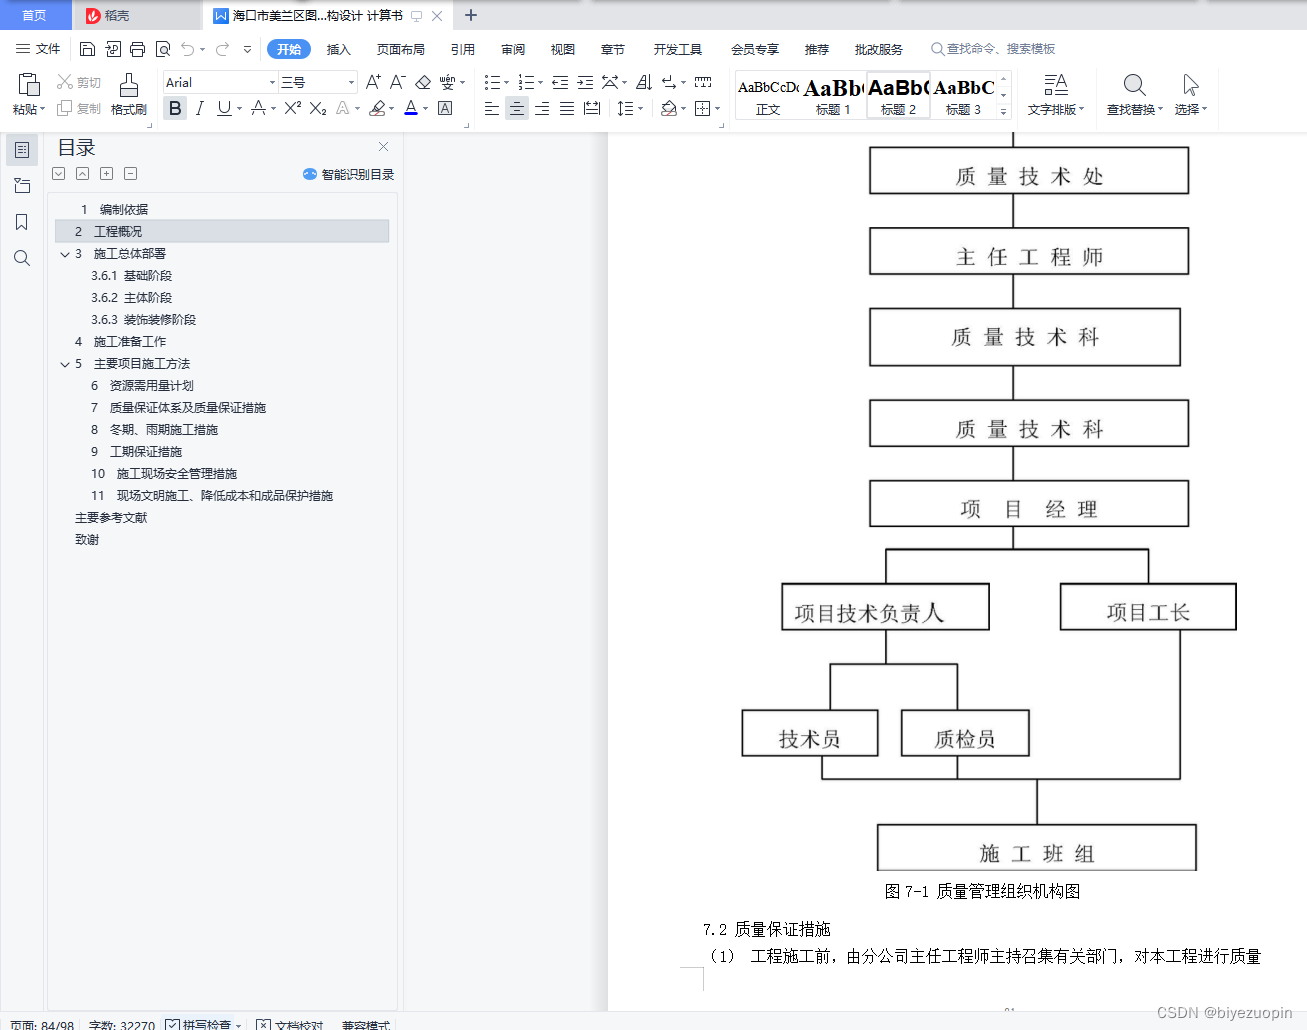Screen dimensions: 1307x1030
Task: Open the 文件 menu
Action: [38, 49]
